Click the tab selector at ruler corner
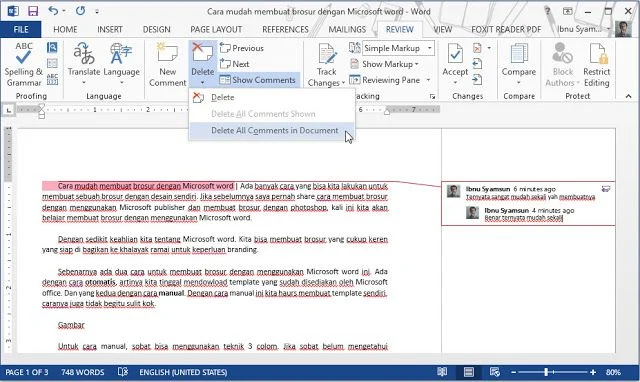This screenshot has width=640, height=382. coord(9,110)
